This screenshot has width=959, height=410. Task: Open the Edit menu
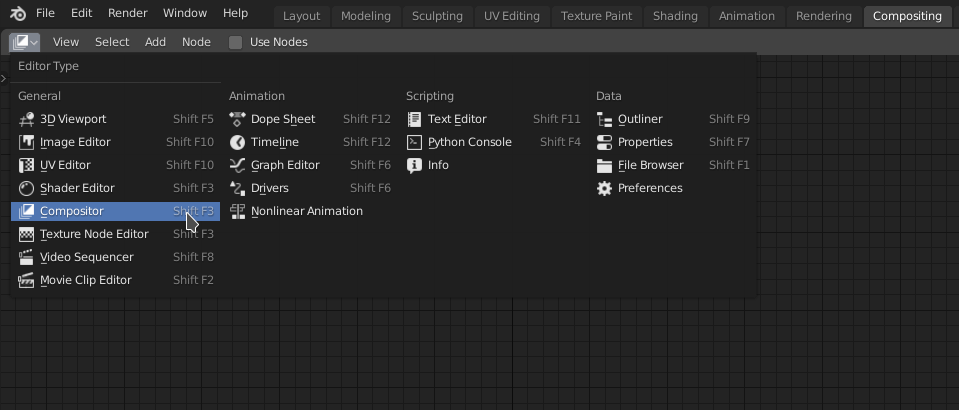(81, 13)
